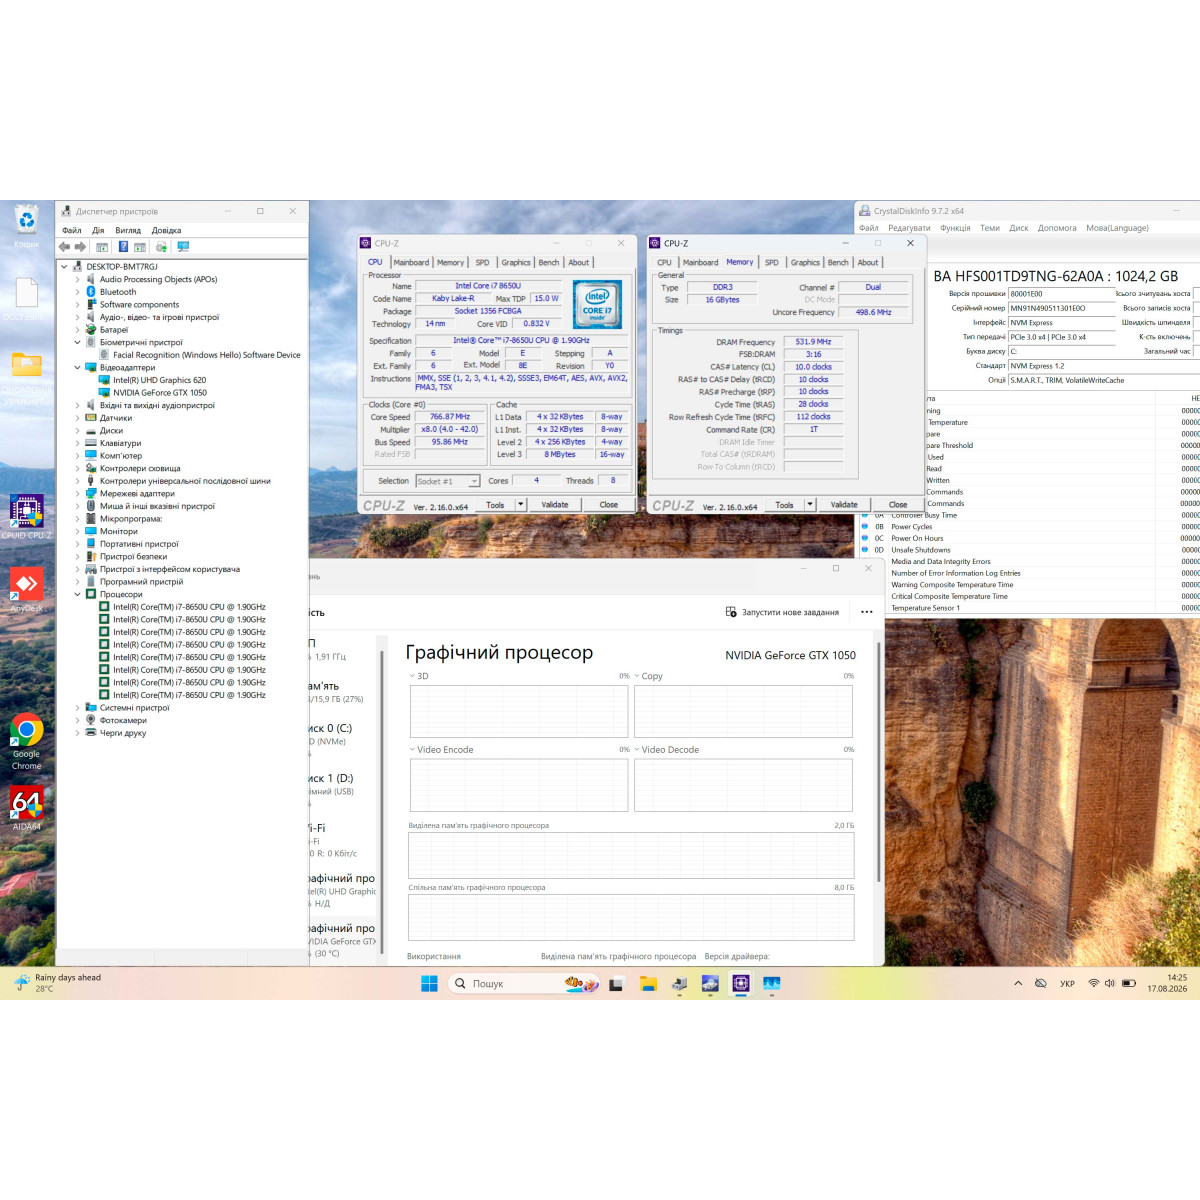This screenshot has width=1200, height=1200.
Task: Select NVIDIA GeForce GTX 1050 in Device Manager tree
Action: click(160, 393)
